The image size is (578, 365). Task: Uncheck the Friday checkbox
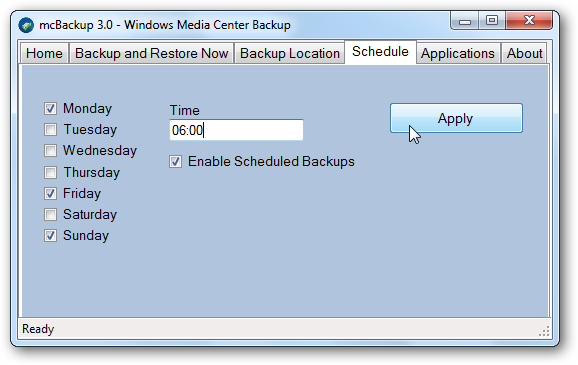(x=51, y=193)
